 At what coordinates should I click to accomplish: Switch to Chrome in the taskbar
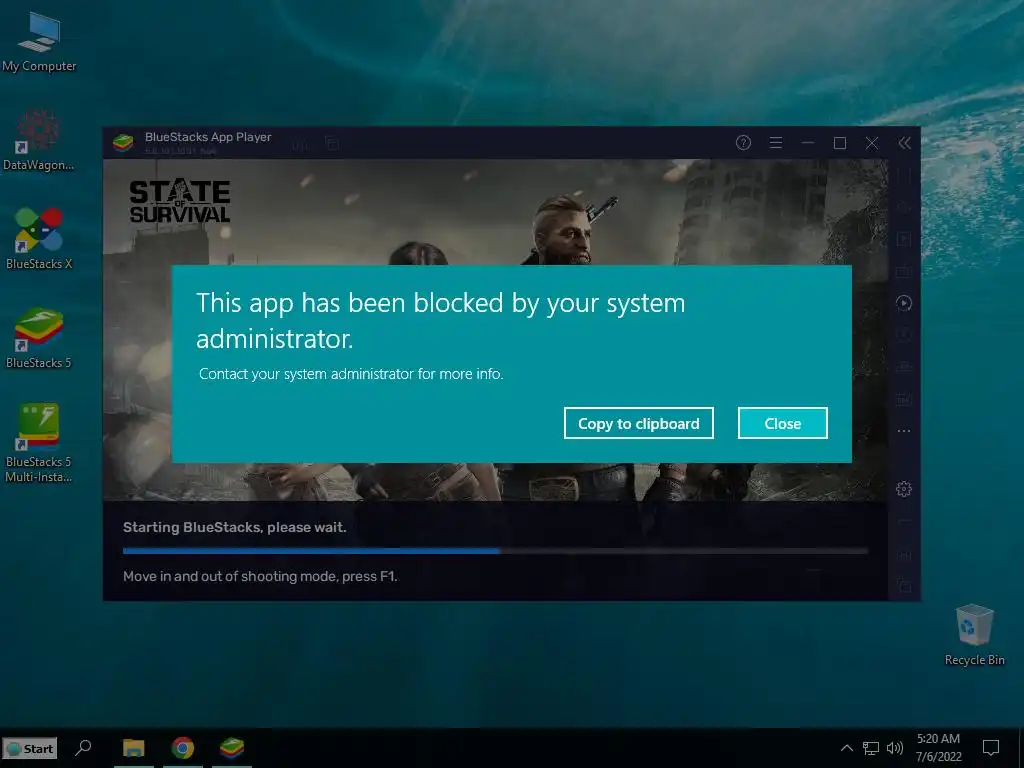pyautogui.click(x=183, y=748)
